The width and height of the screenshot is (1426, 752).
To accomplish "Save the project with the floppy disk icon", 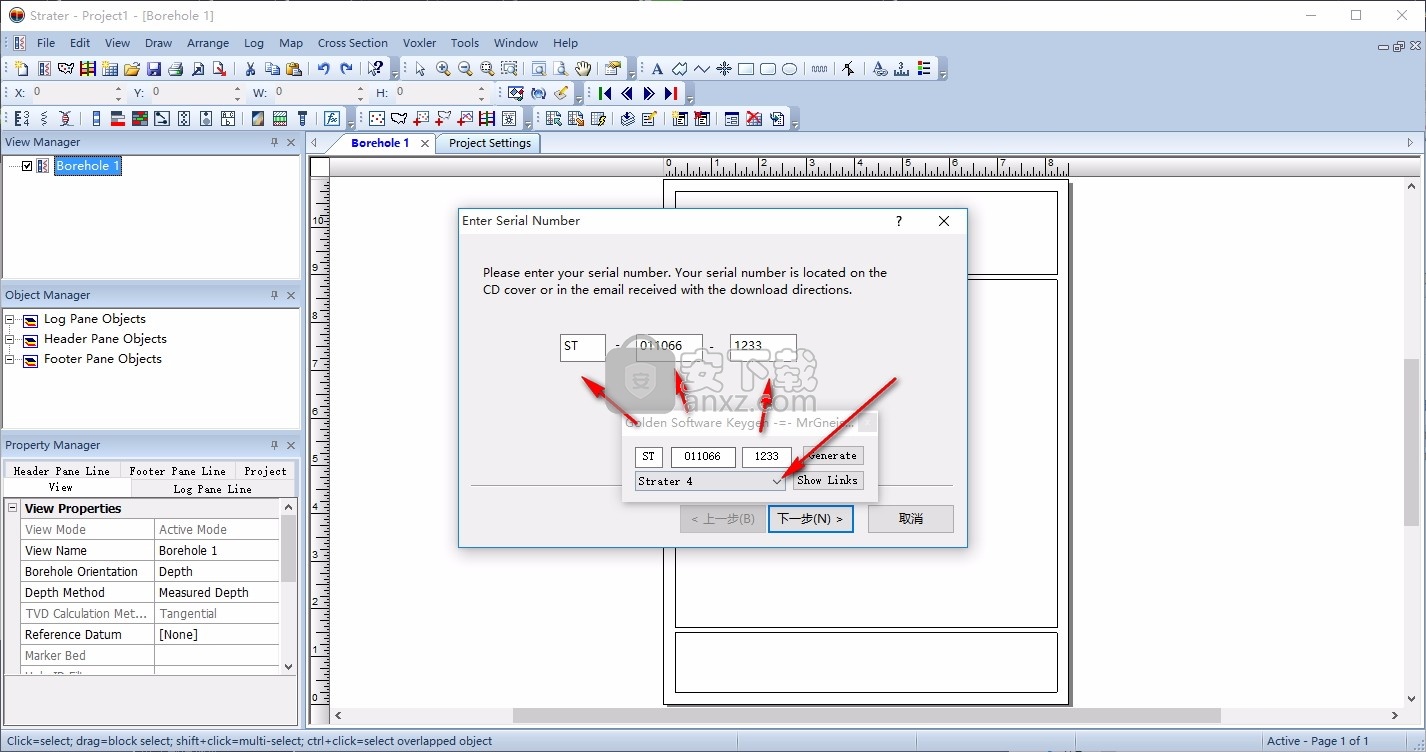I will coord(154,69).
